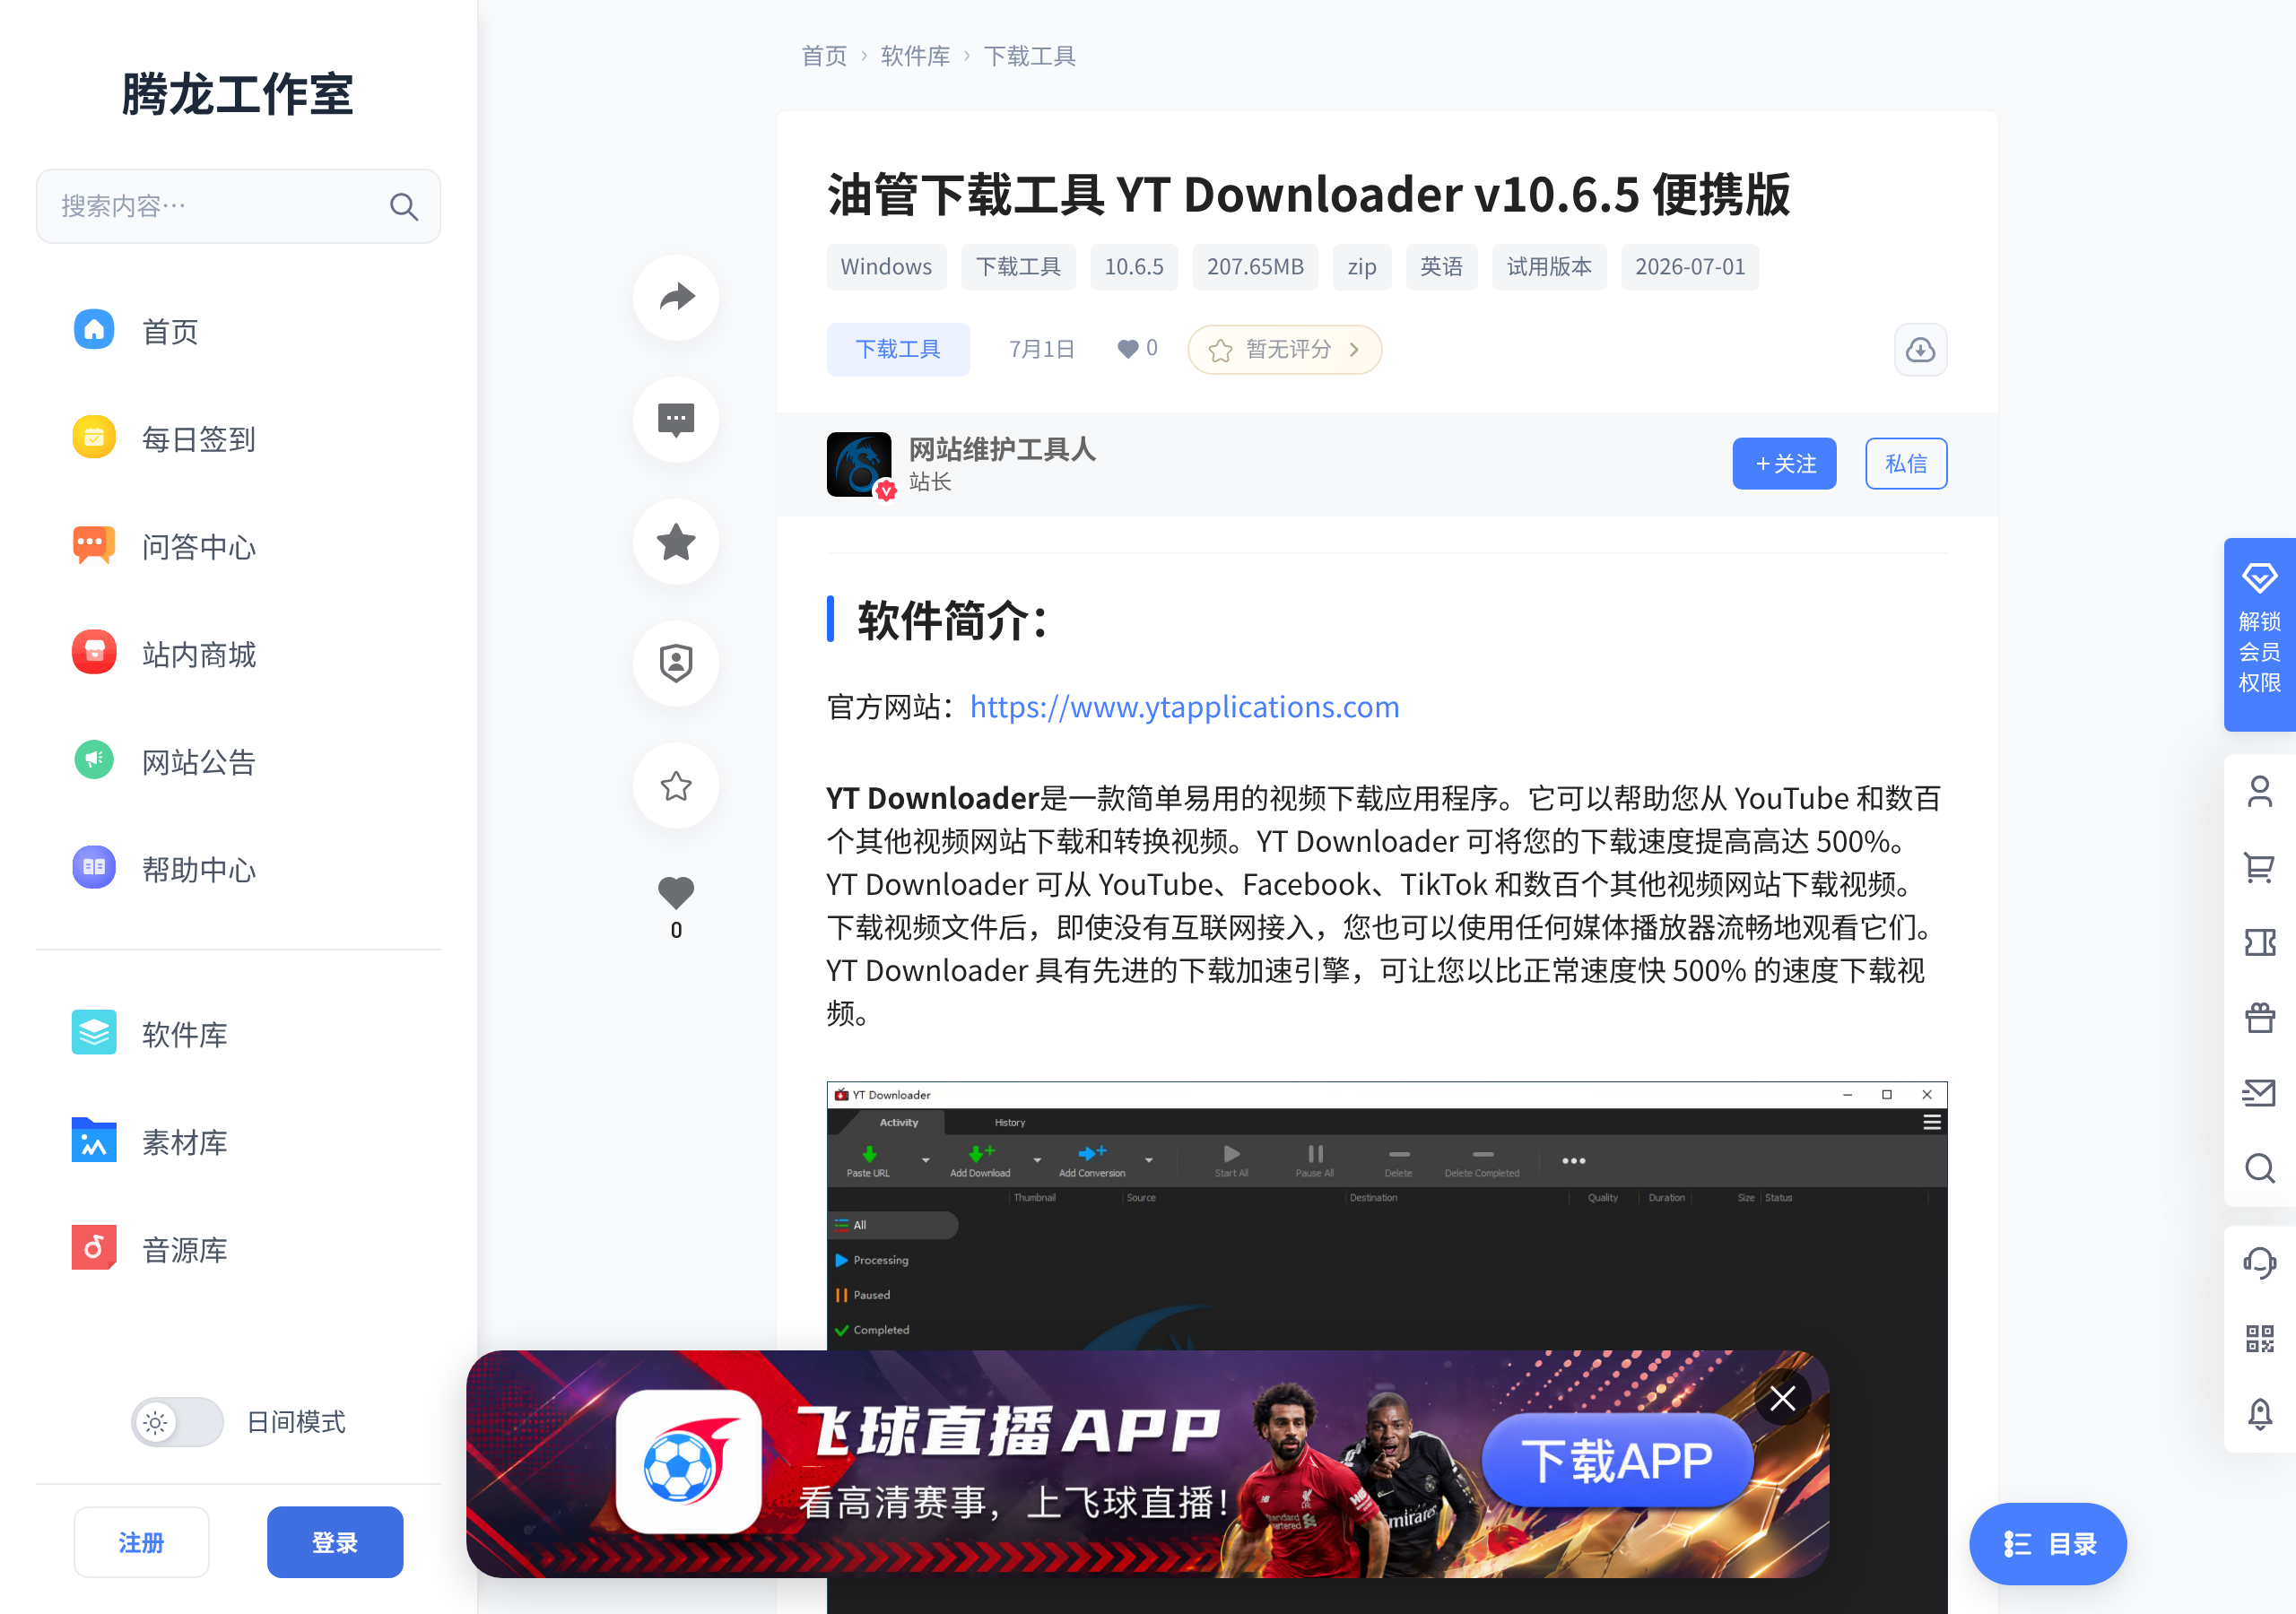Show the QR code icon
This screenshot has width=2296, height=1614.
click(x=2259, y=1338)
